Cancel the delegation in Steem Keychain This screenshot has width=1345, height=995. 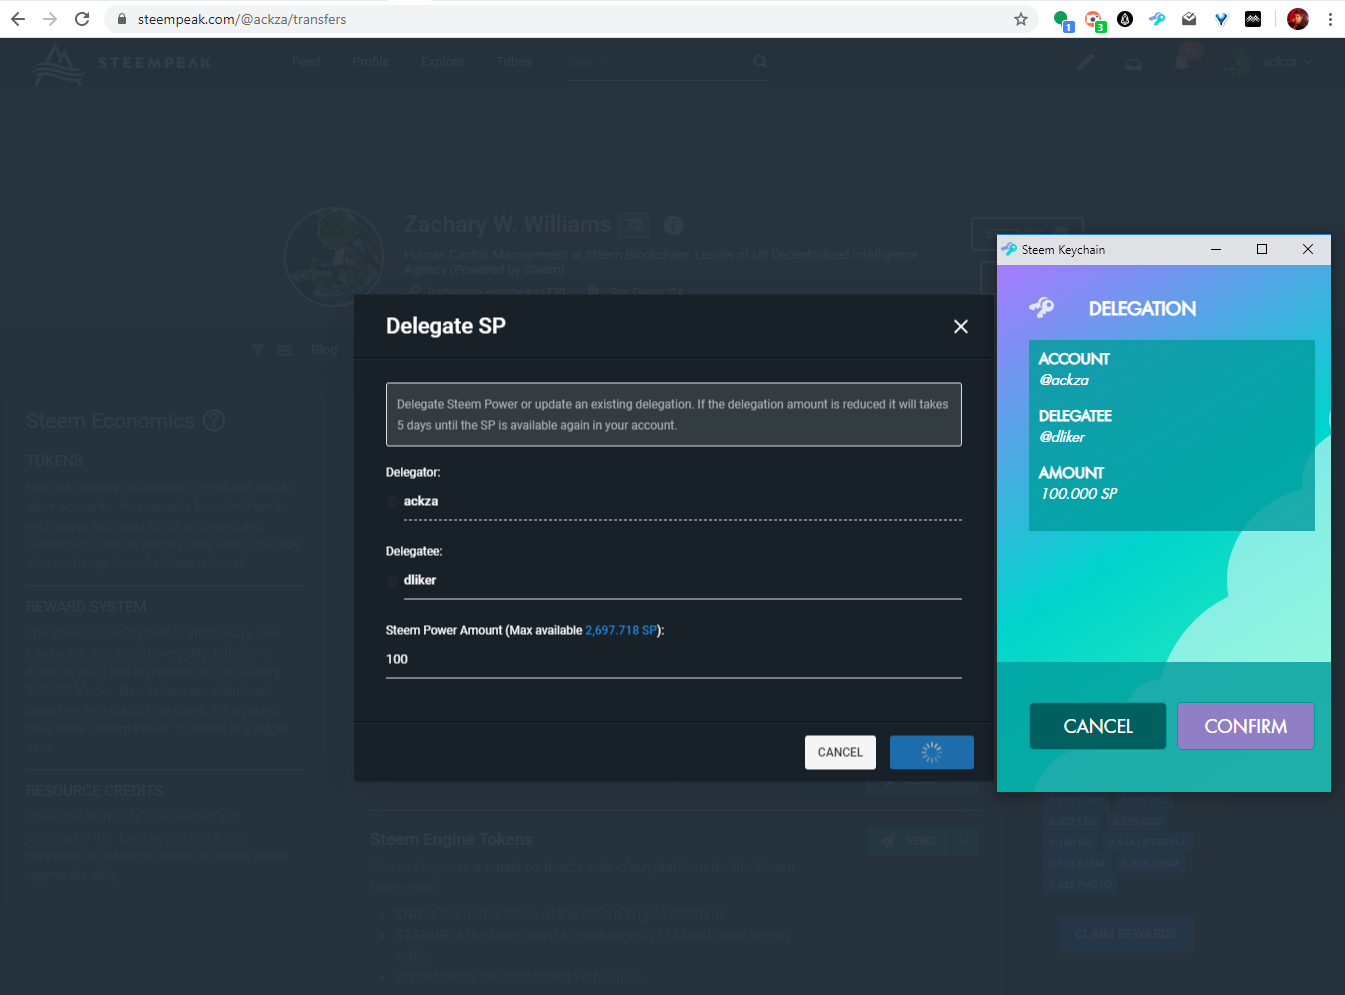1098,726
